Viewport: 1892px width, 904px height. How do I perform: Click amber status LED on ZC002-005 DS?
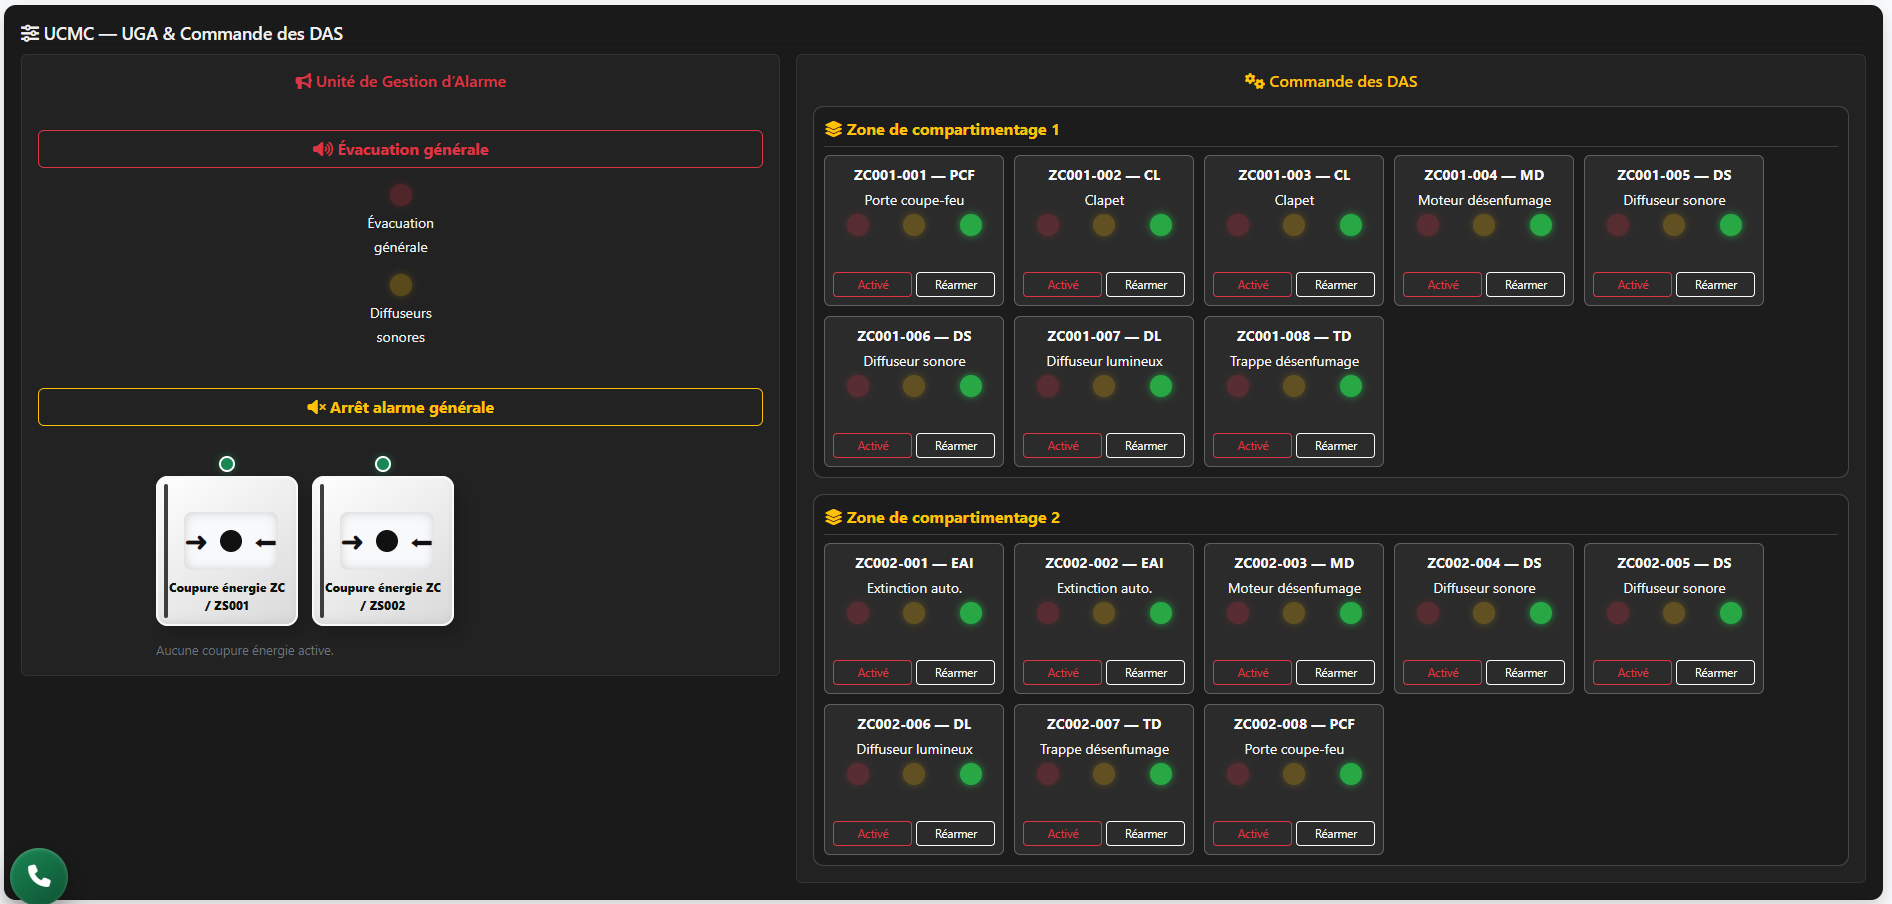(1674, 613)
